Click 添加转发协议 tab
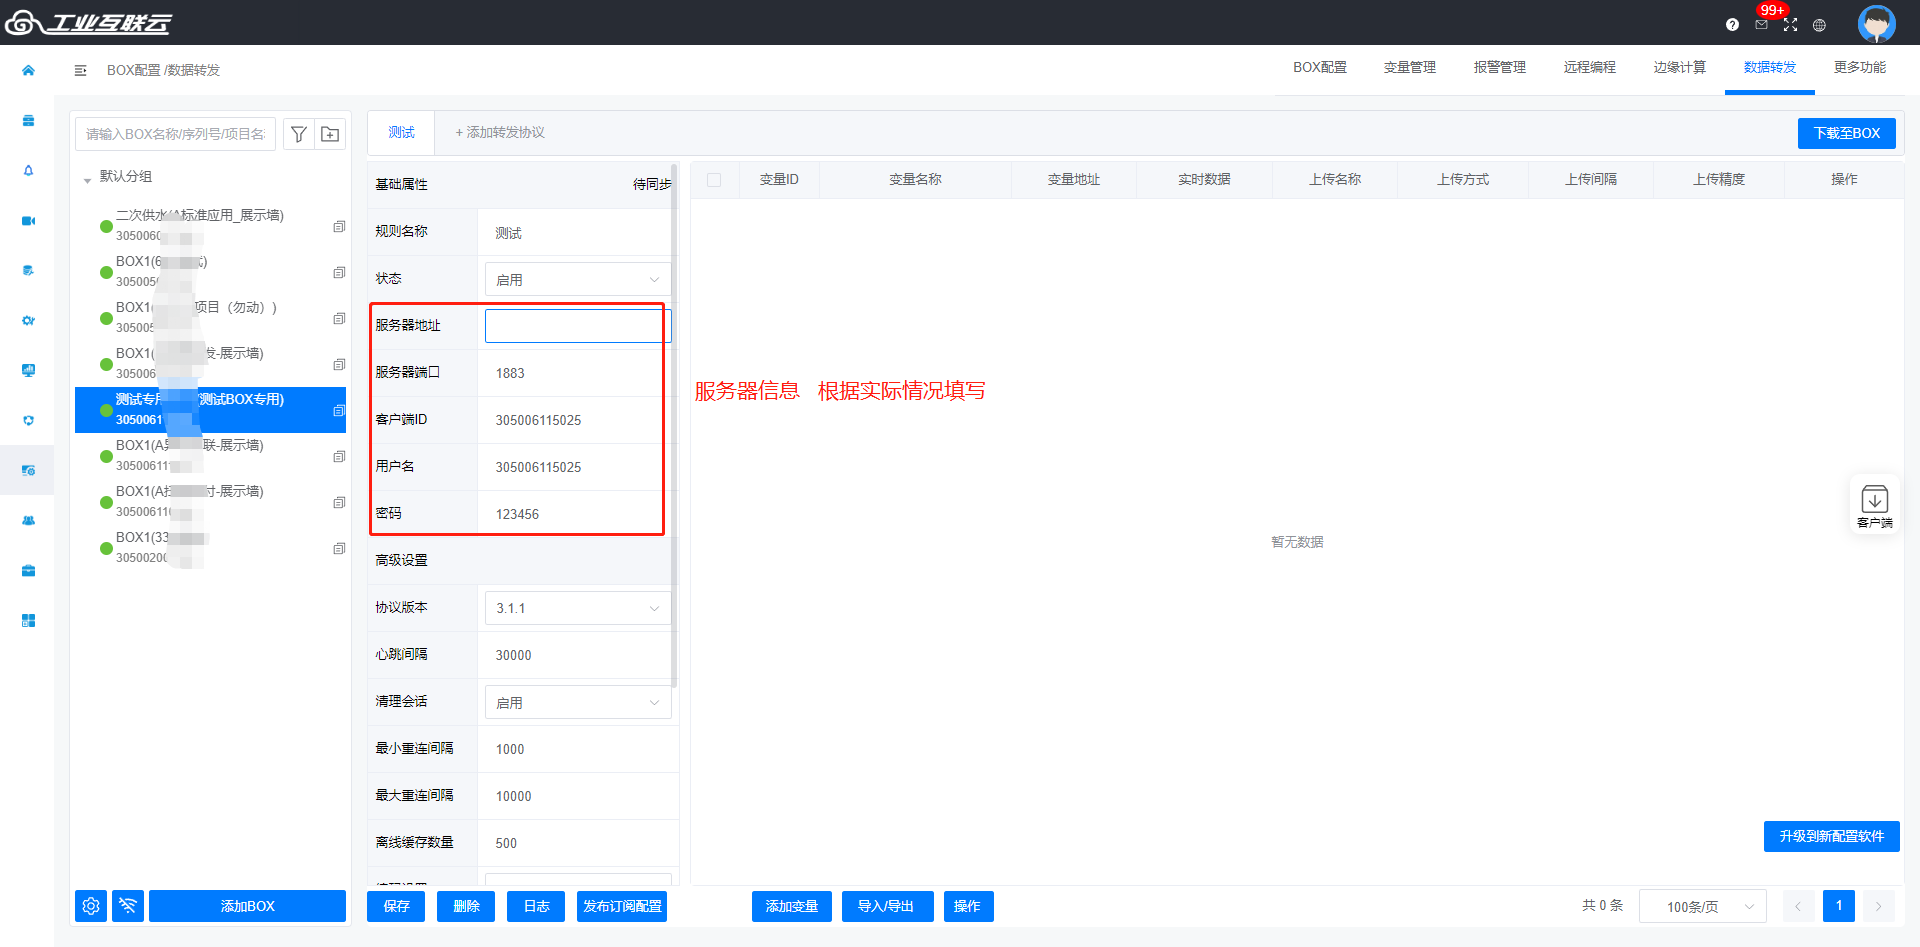The image size is (1920, 947). [x=500, y=132]
